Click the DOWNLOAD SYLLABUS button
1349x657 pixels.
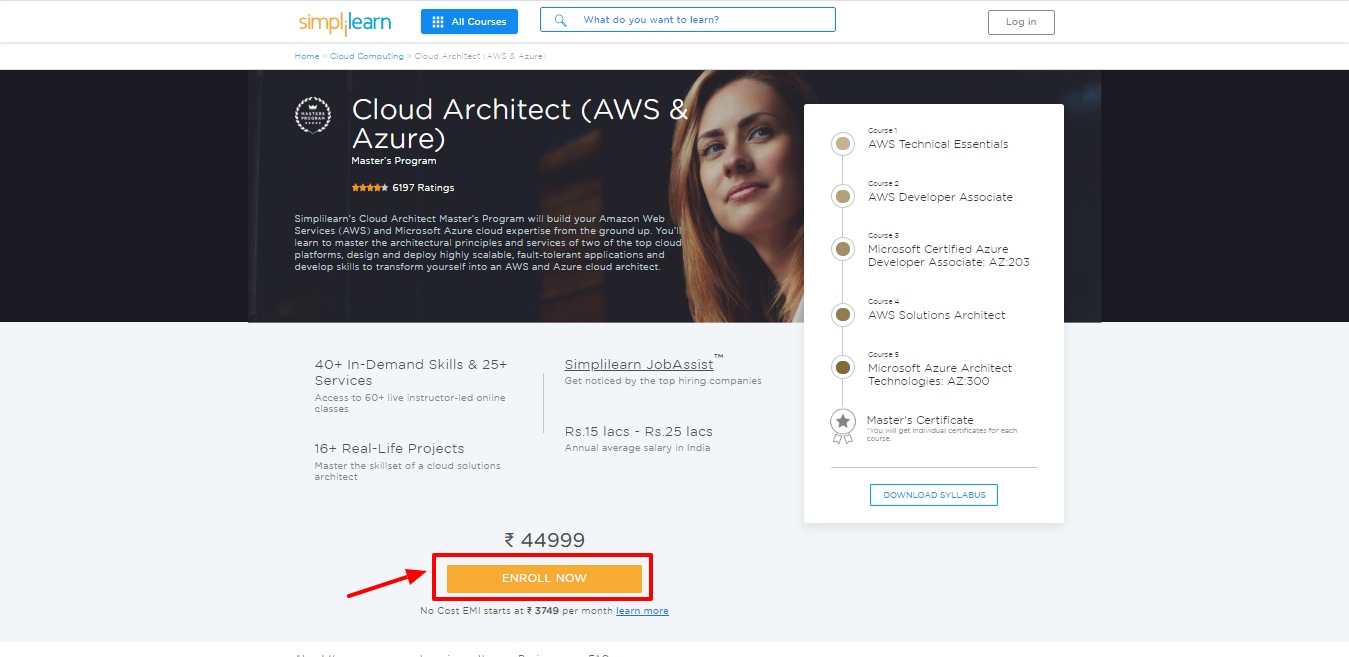[933, 494]
